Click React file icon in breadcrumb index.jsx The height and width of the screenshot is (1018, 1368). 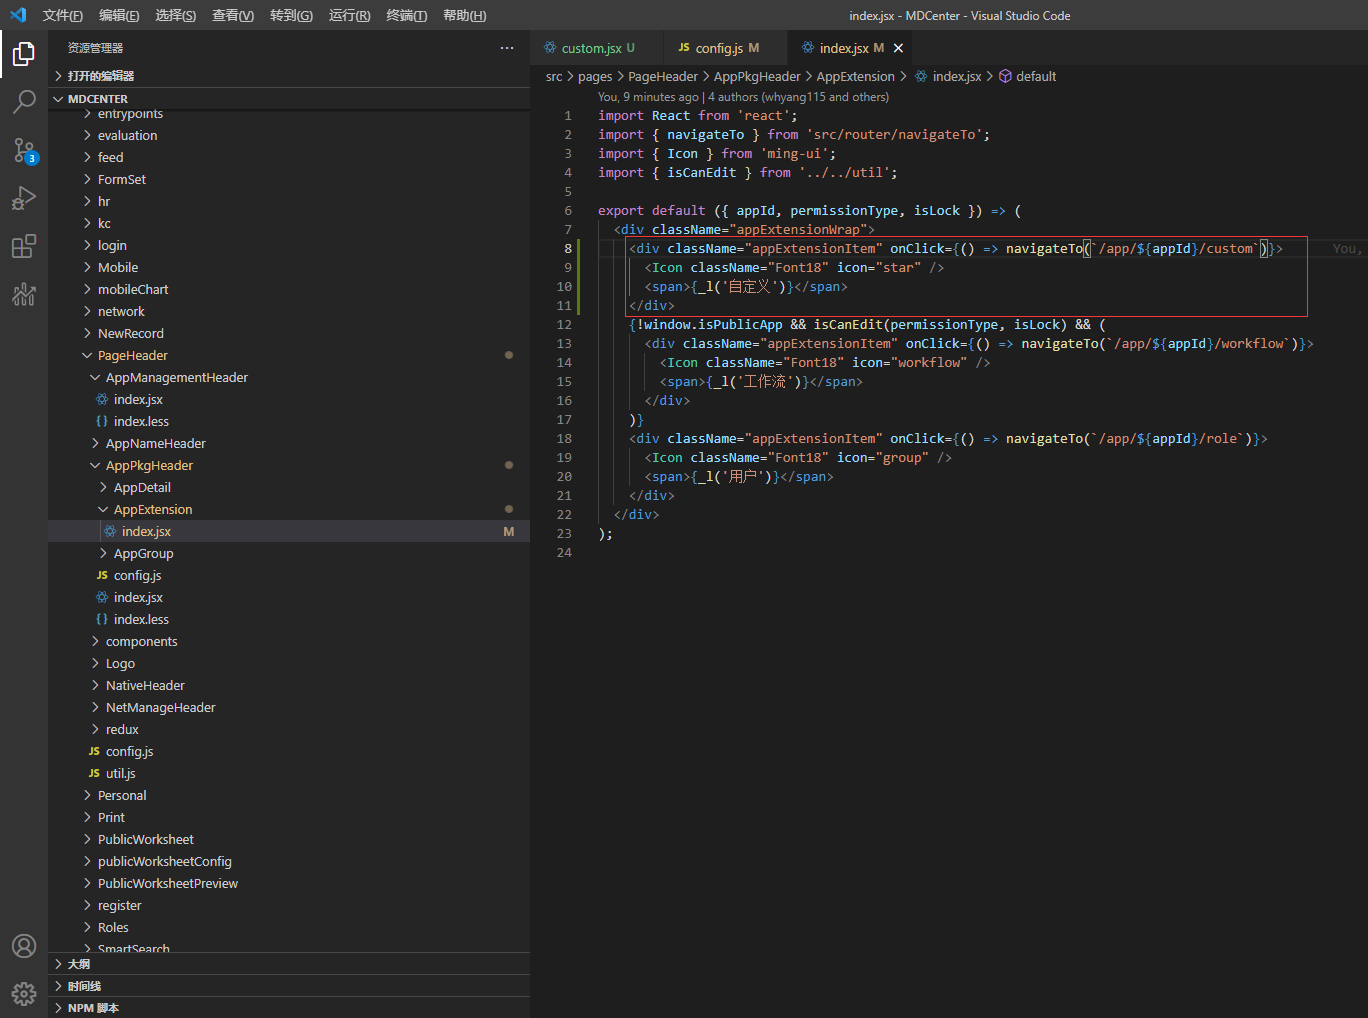coord(922,76)
